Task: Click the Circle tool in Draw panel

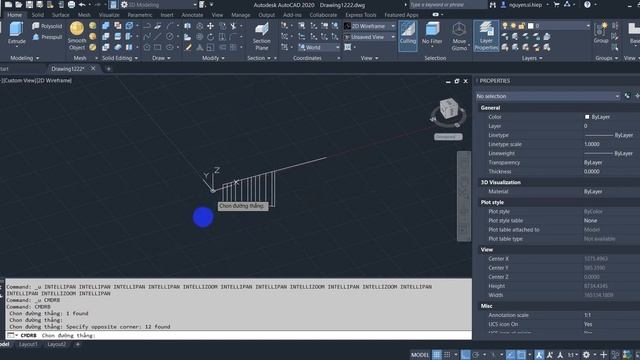Action: coord(169,37)
